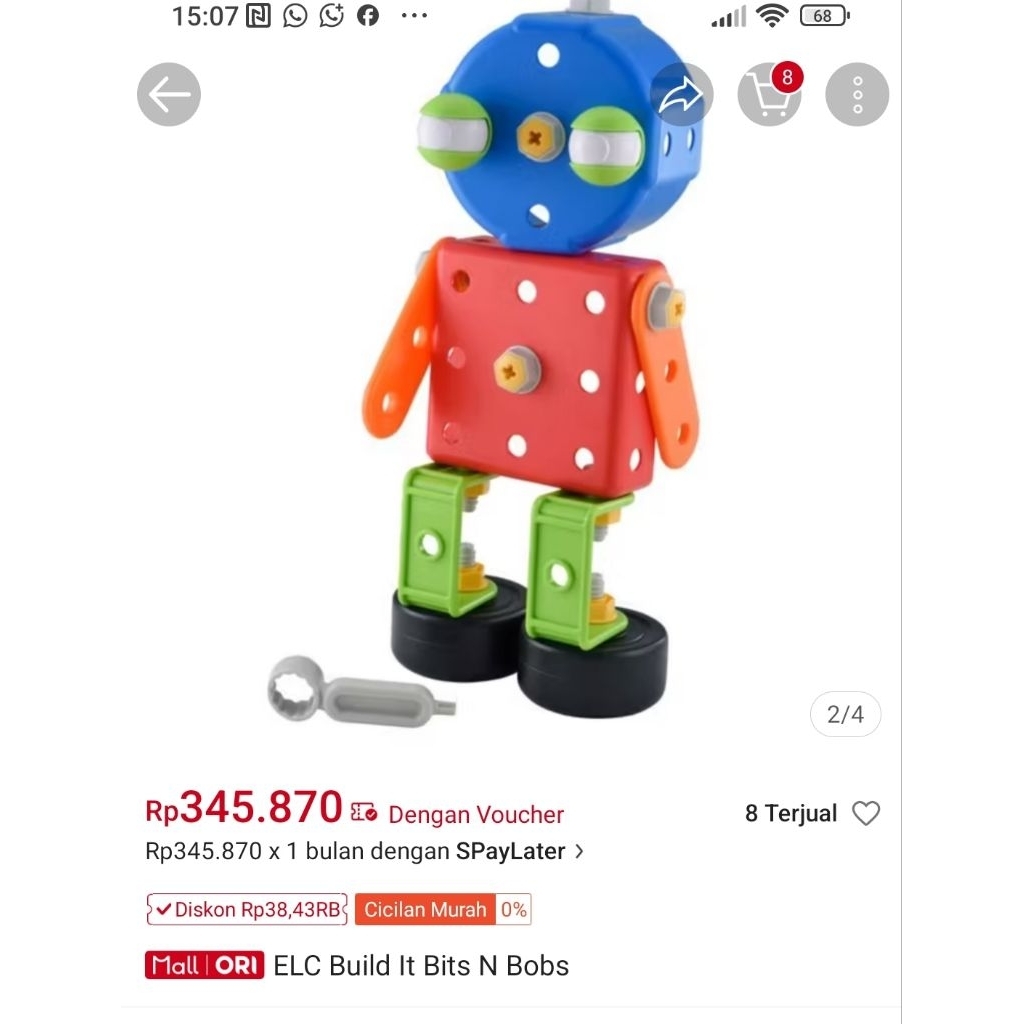Viewport: 1024px width, 1024px height.
Task: Share this product via arrow icon
Action: point(681,95)
